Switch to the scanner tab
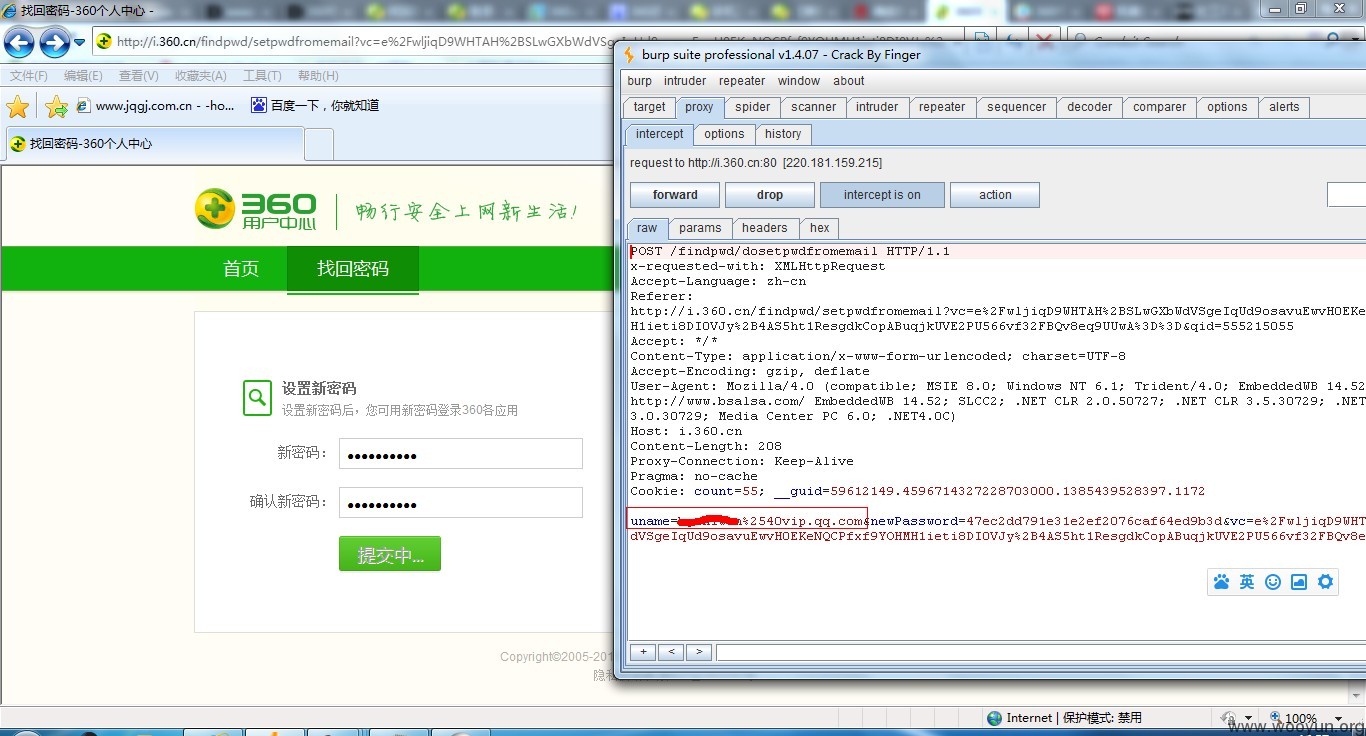1366x736 pixels. click(814, 107)
